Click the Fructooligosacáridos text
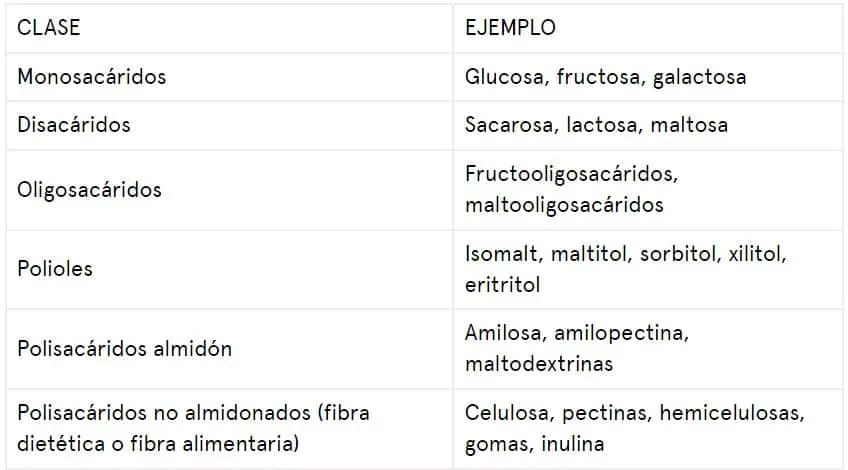The height and width of the screenshot is (470, 848). pyautogui.click(x=571, y=174)
